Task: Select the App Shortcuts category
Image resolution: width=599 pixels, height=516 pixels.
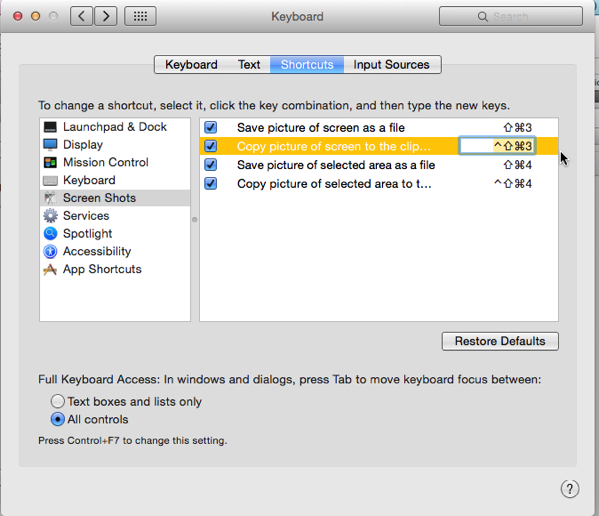Action: pos(115,269)
